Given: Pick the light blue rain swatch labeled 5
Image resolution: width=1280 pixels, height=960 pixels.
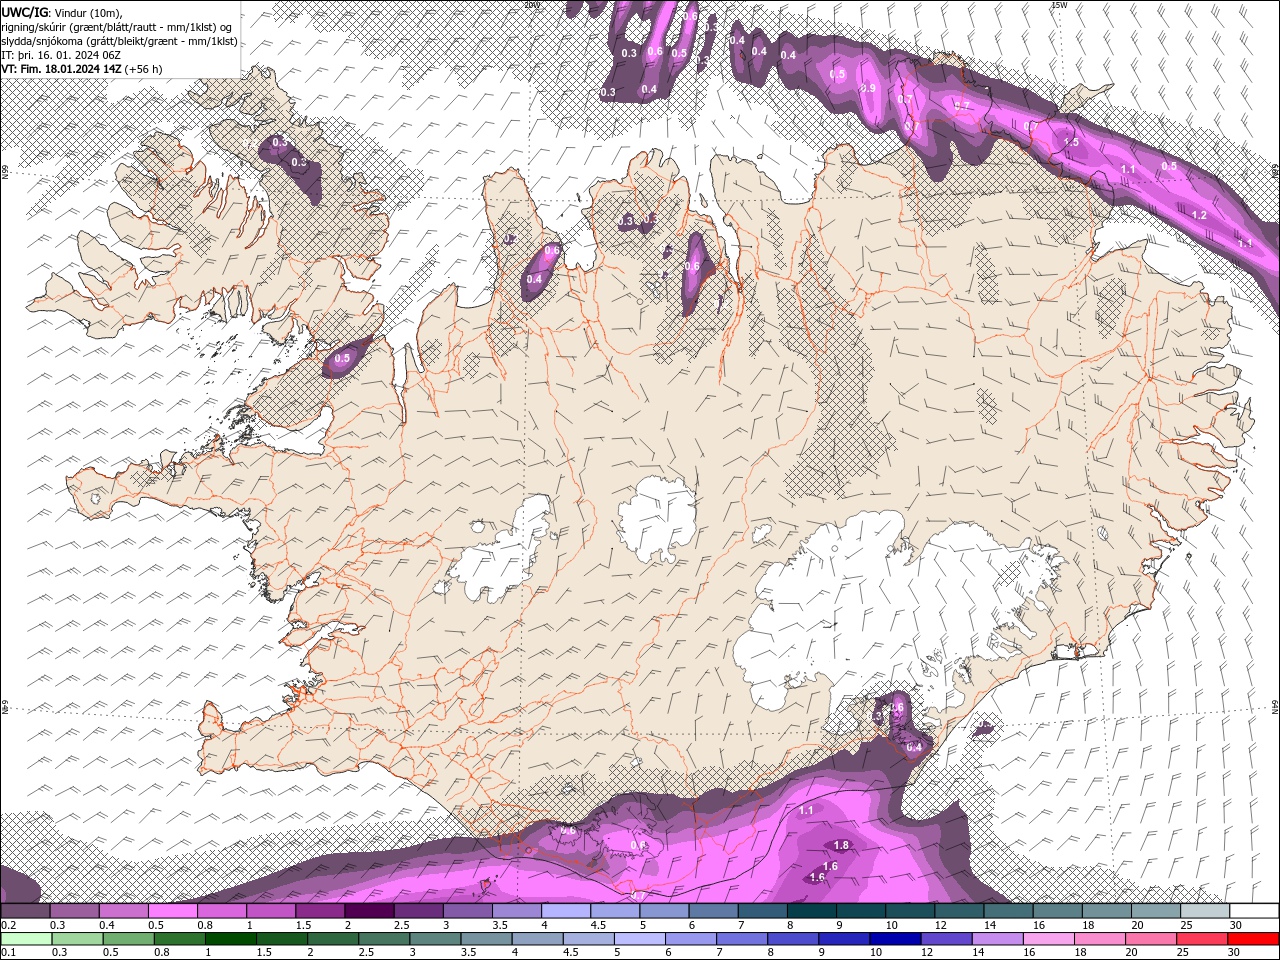Looking at the screenshot, I should click(x=638, y=938).
